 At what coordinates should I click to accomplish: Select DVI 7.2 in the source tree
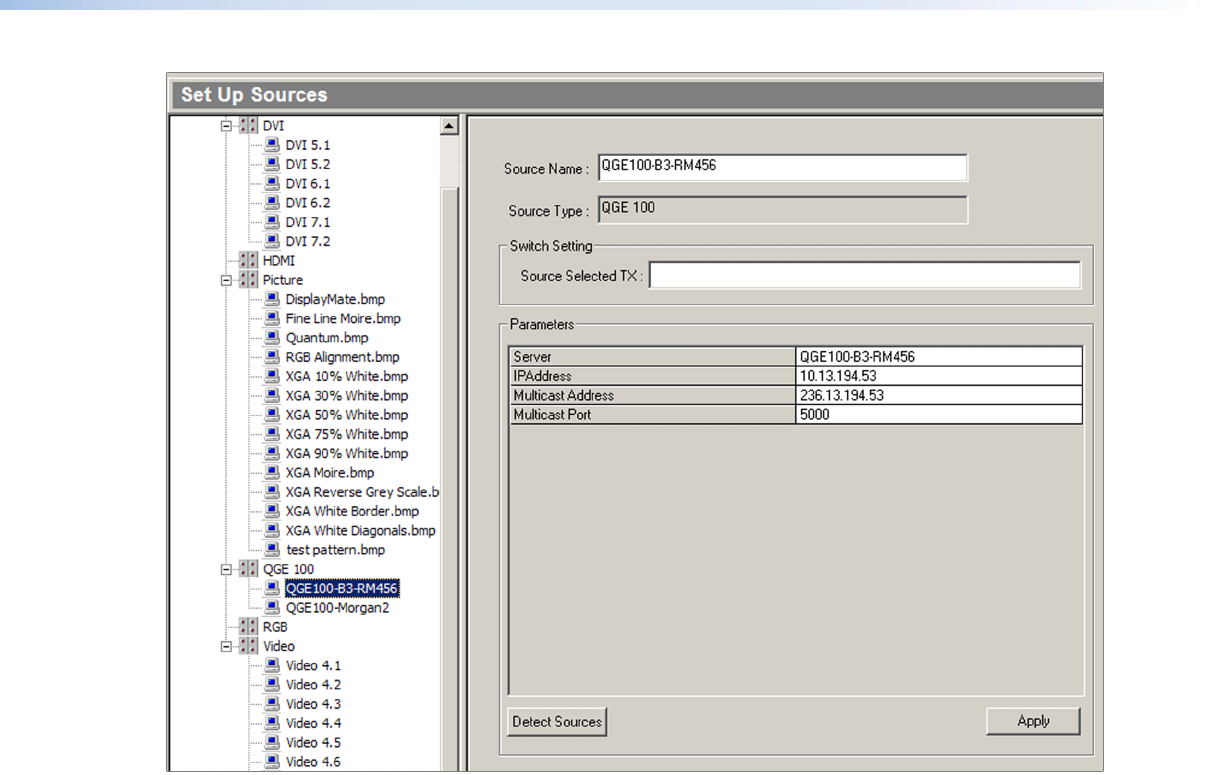pos(307,241)
